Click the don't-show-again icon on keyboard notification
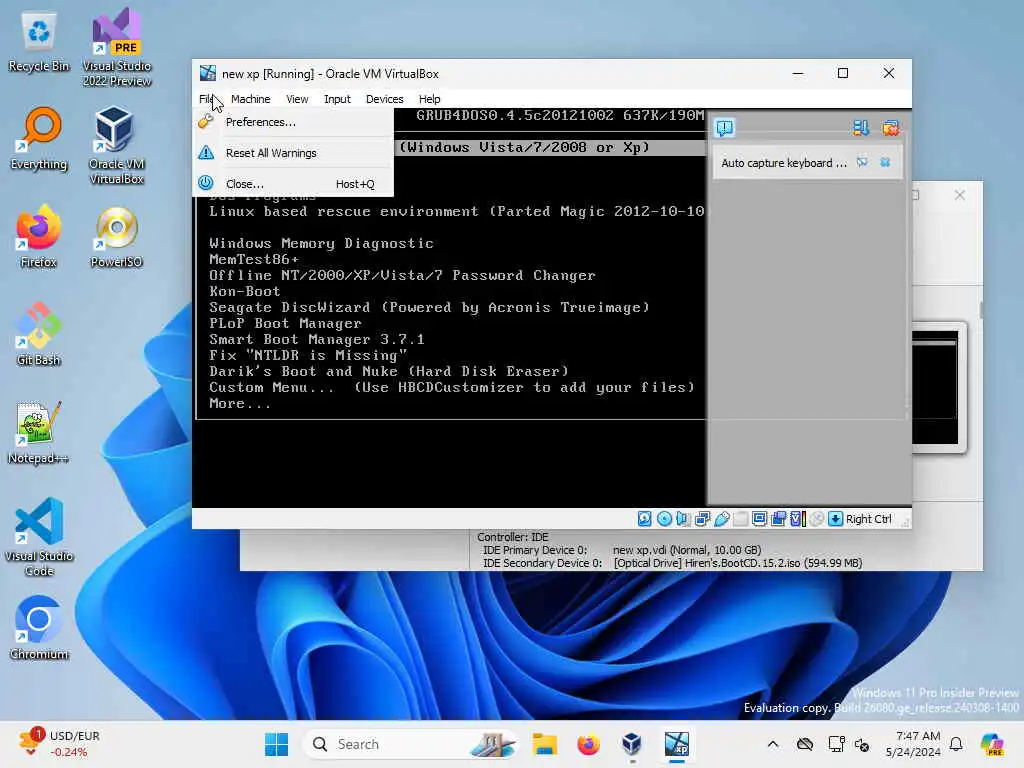This screenshot has width=1024, height=768. [x=862, y=162]
